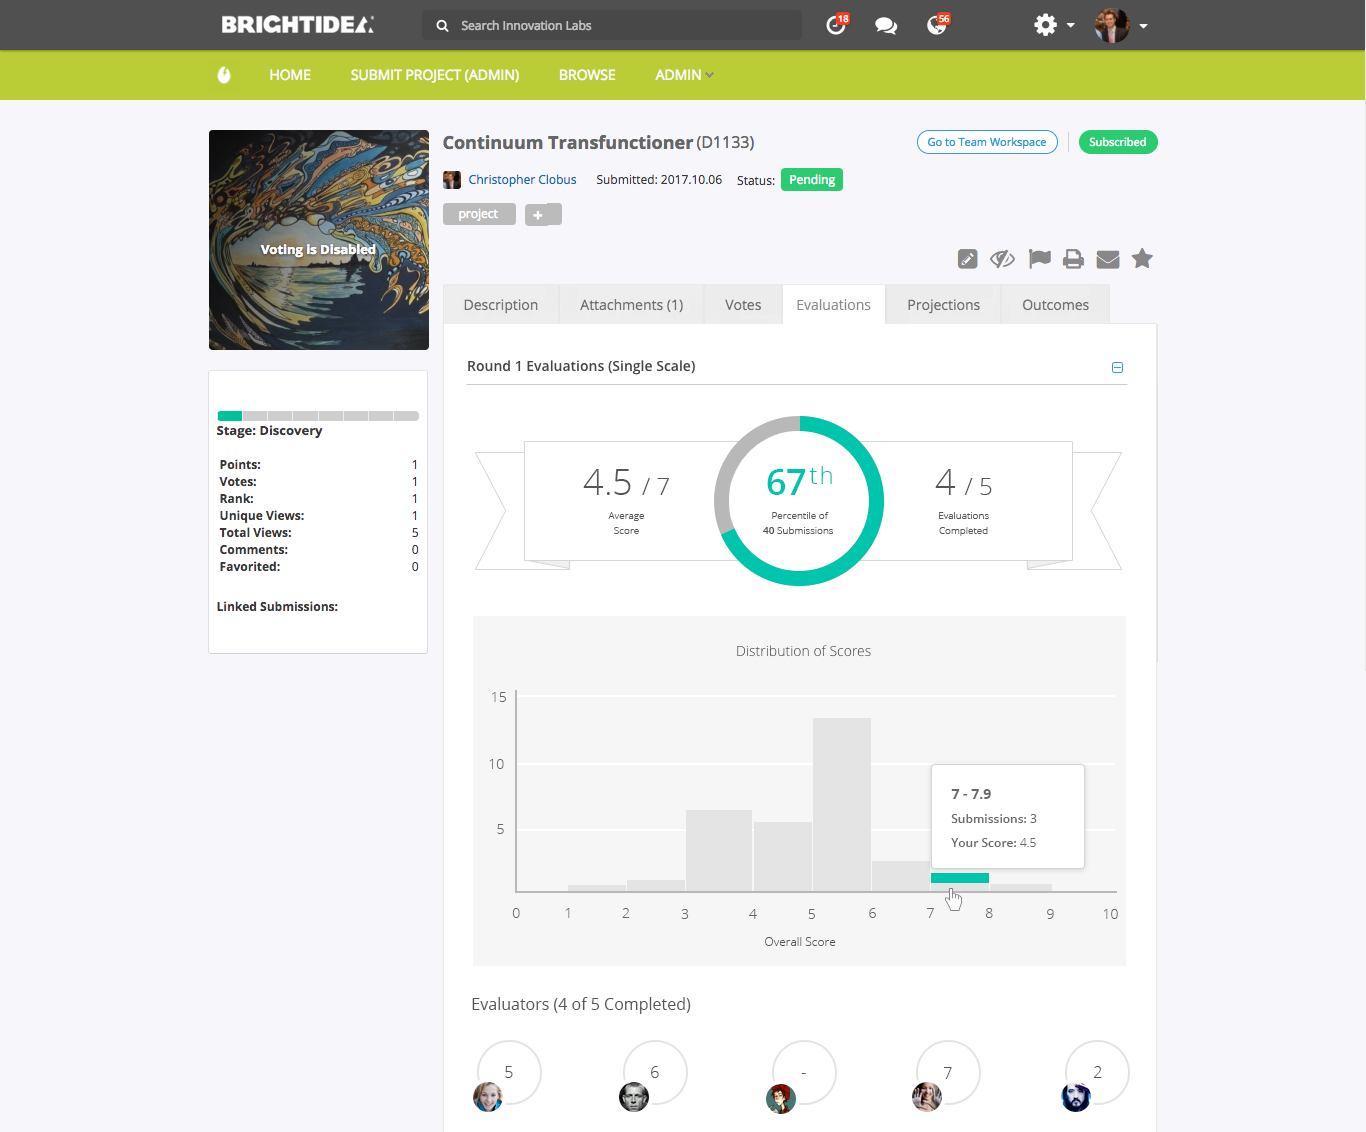Switch to the Attachments (1) tab
Screen dimensions: 1366x1132
pos(632,305)
